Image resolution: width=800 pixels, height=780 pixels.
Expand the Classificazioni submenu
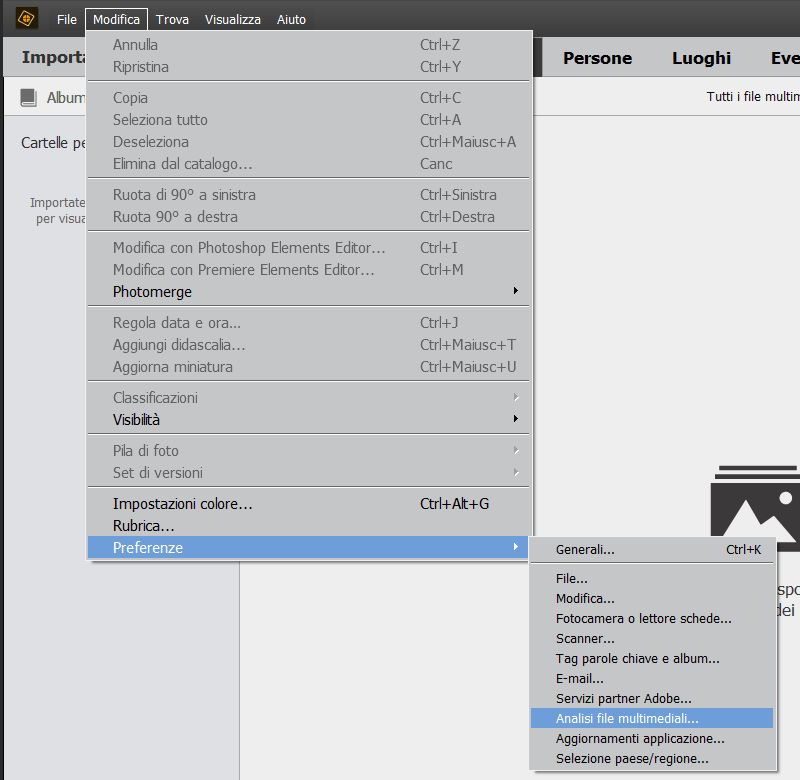[x=309, y=398]
